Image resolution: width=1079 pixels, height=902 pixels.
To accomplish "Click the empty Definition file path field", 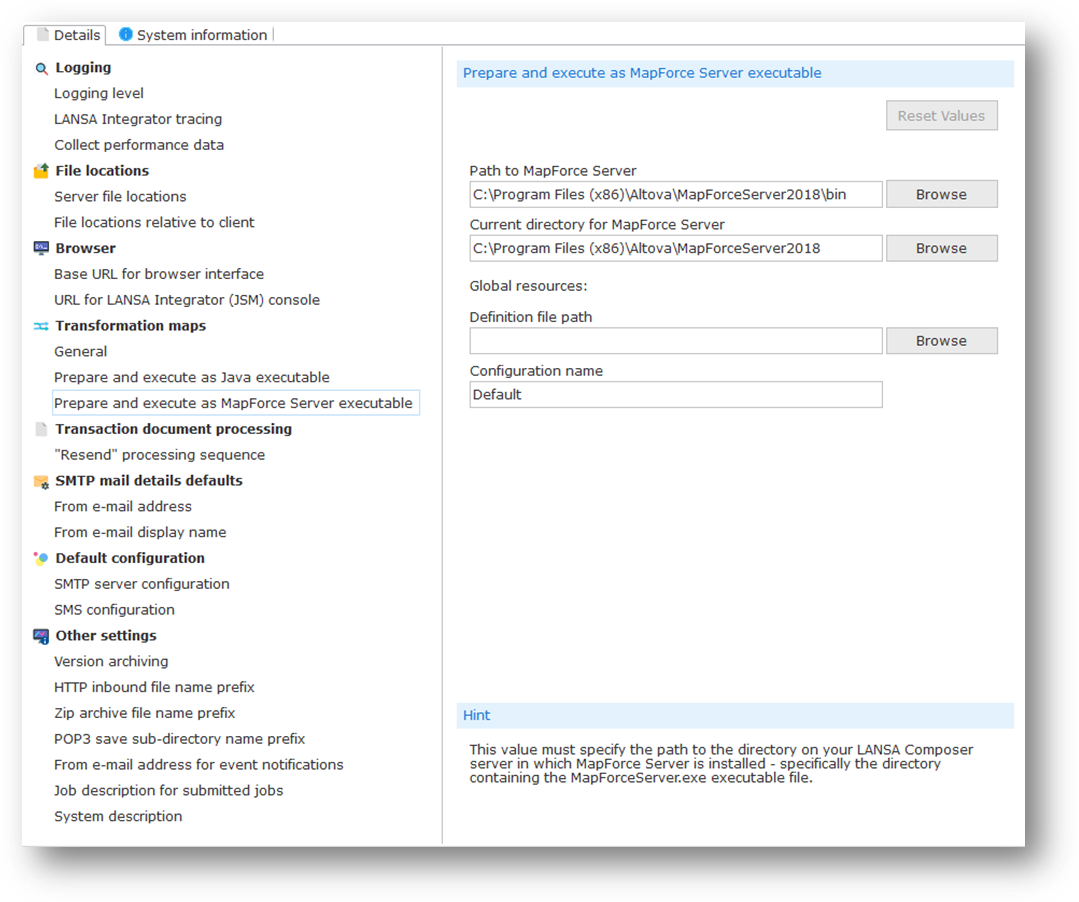I will click(x=676, y=341).
